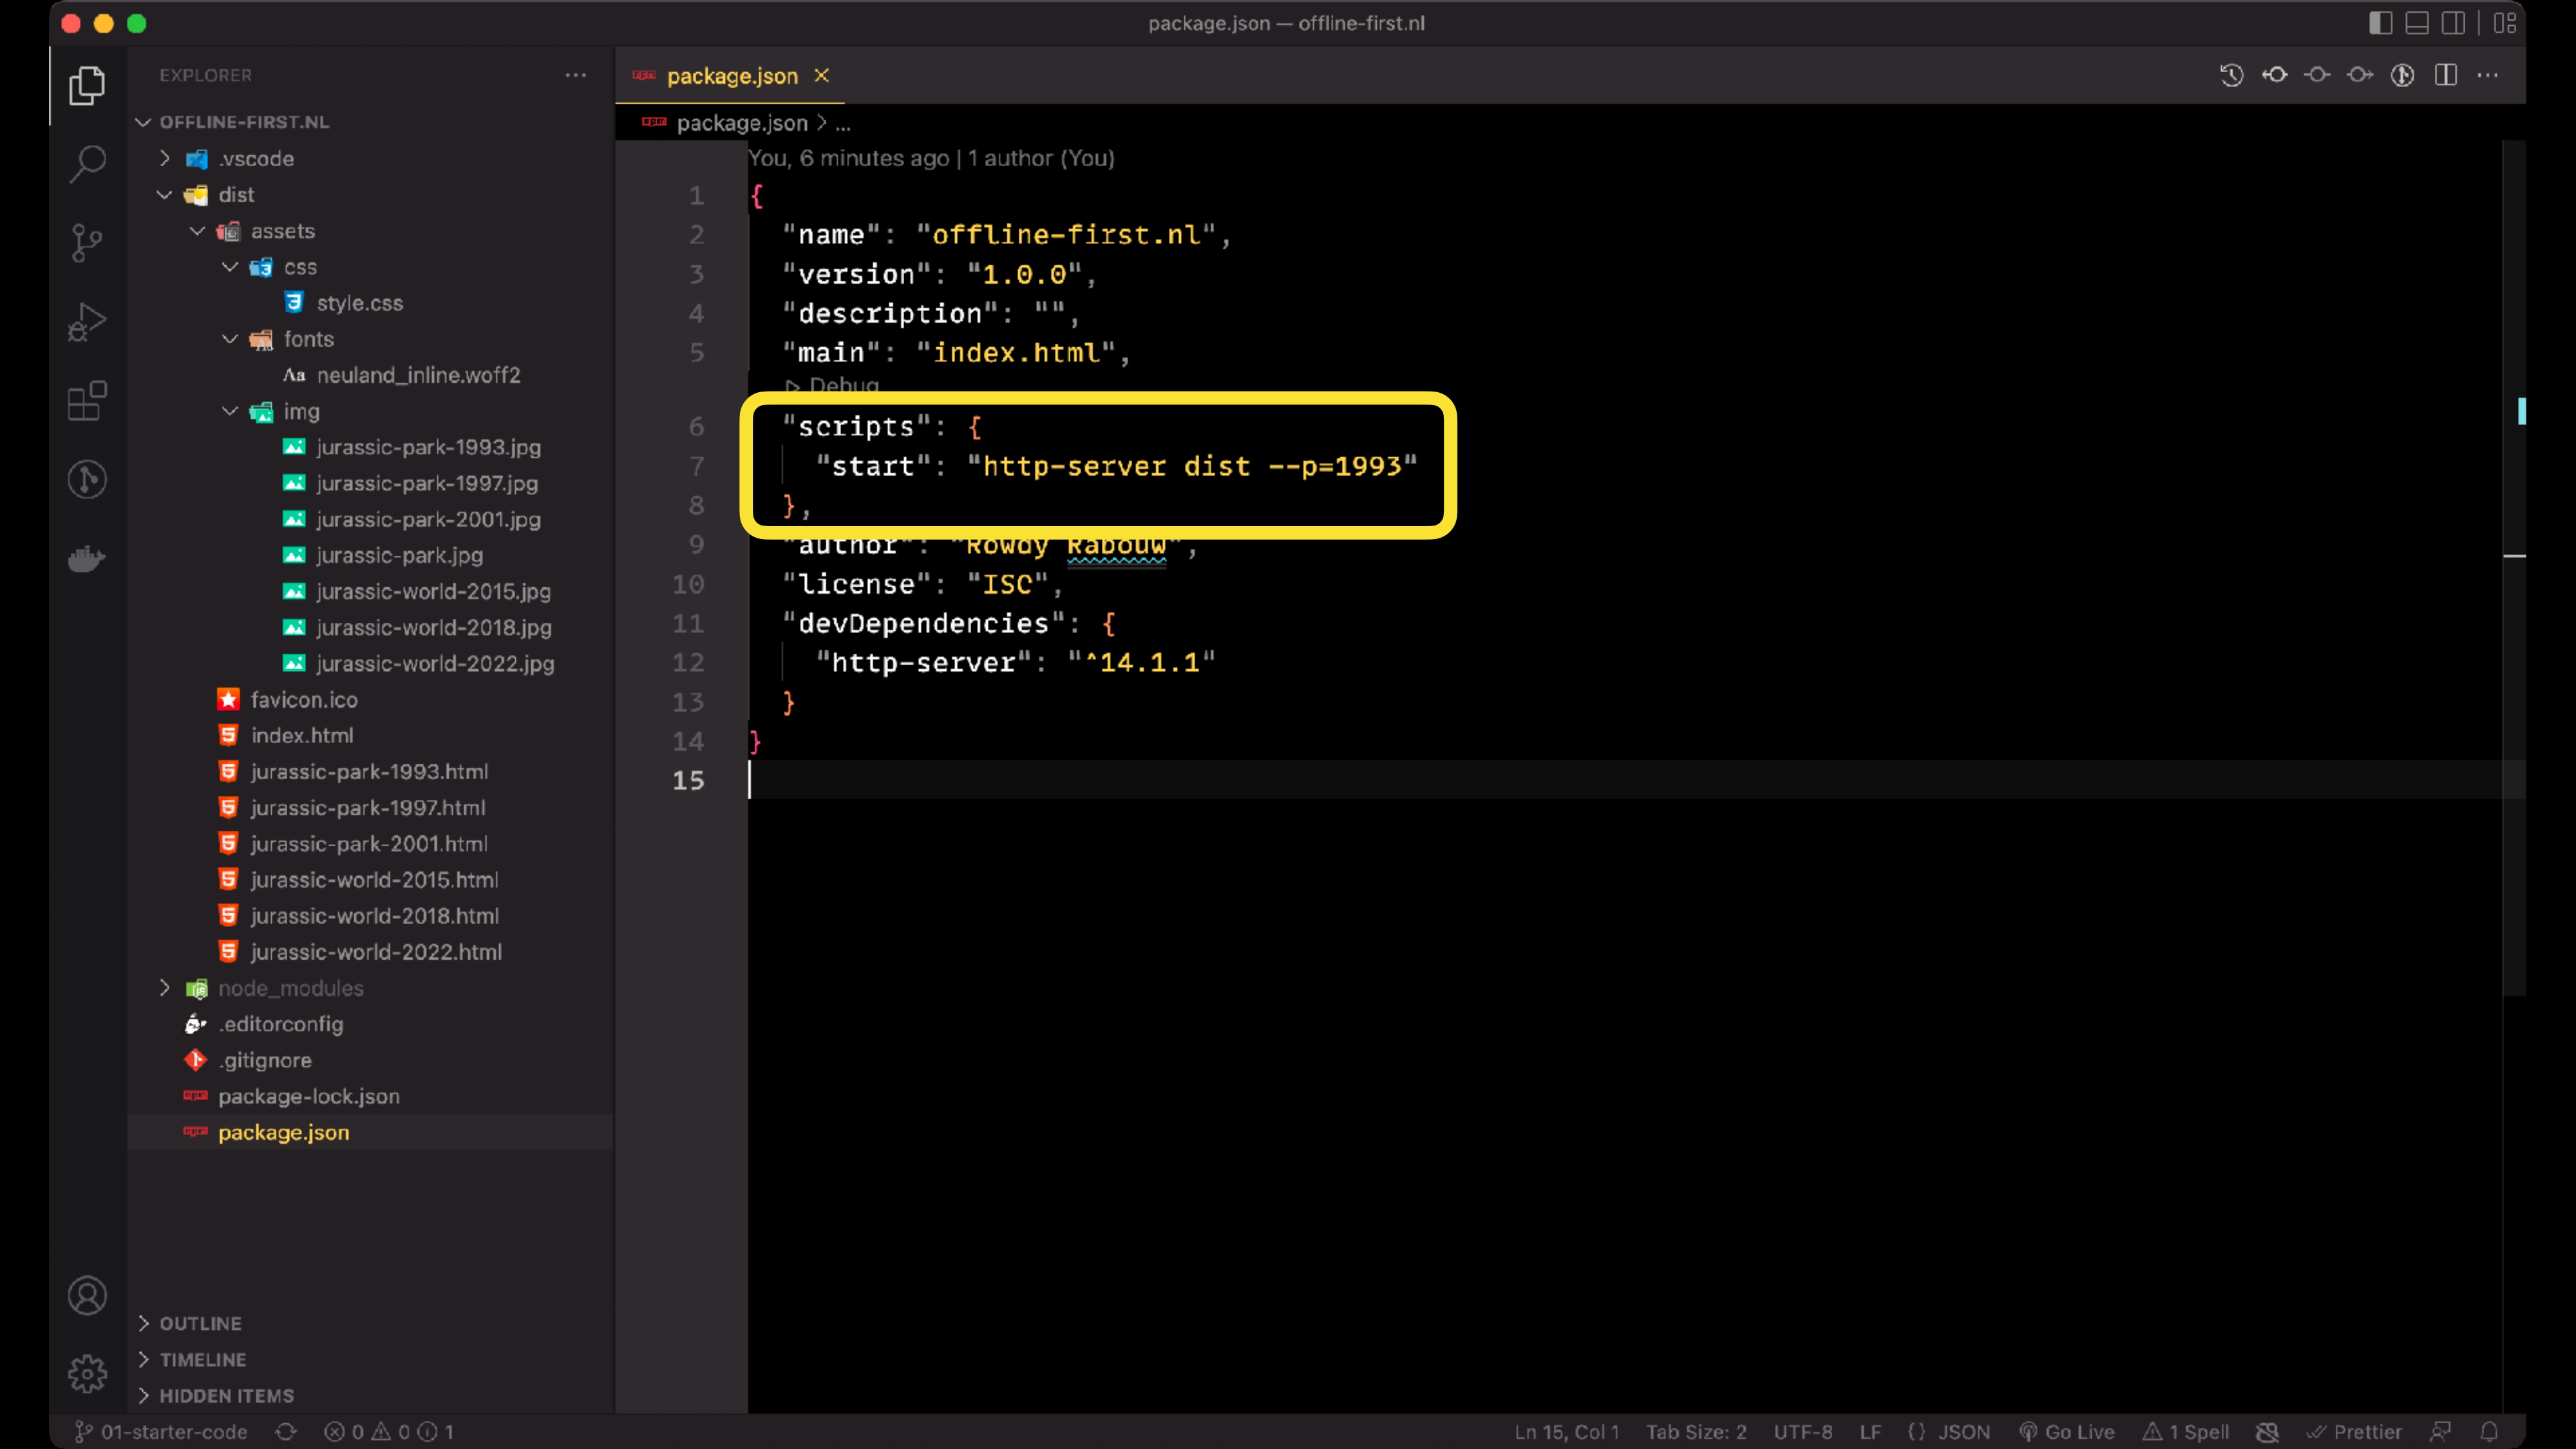Viewport: 2576px width, 1449px height.
Task: Click package.json in the breadcrumb
Action: click(x=741, y=123)
